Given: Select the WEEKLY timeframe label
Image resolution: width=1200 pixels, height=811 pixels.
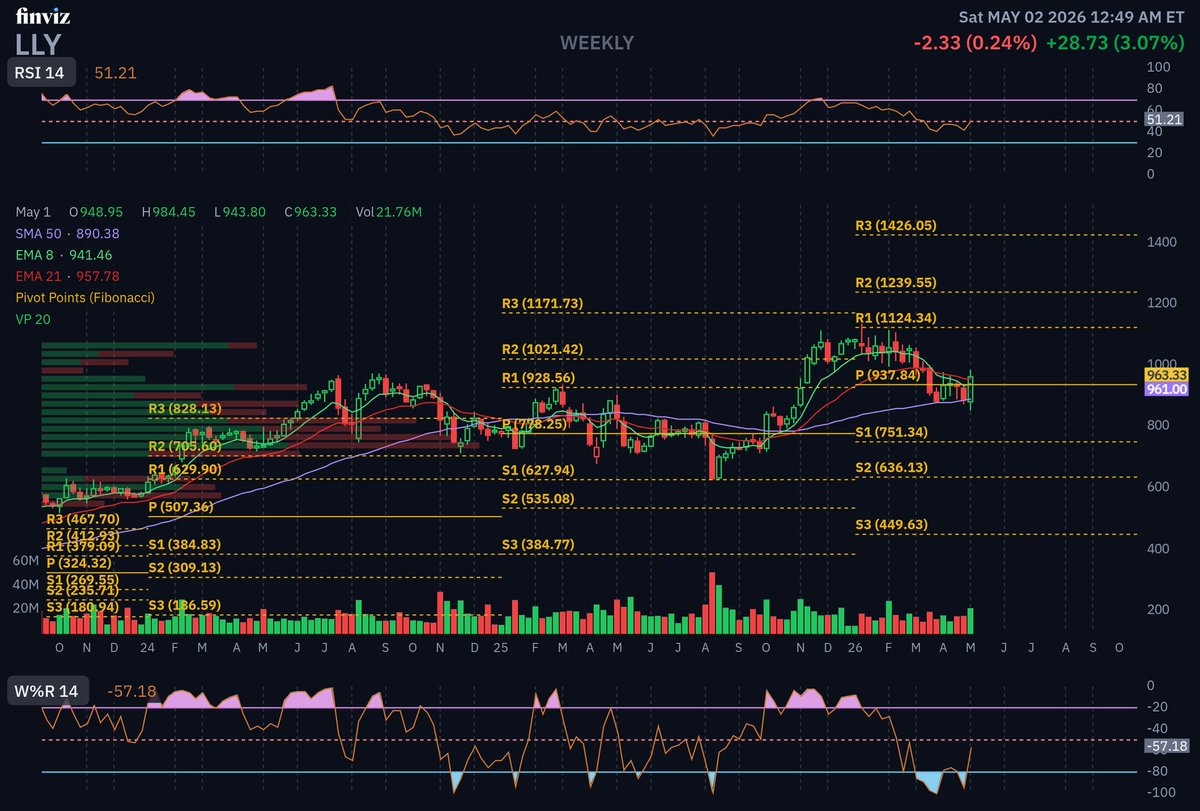Looking at the screenshot, I should [x=597, y=43].
